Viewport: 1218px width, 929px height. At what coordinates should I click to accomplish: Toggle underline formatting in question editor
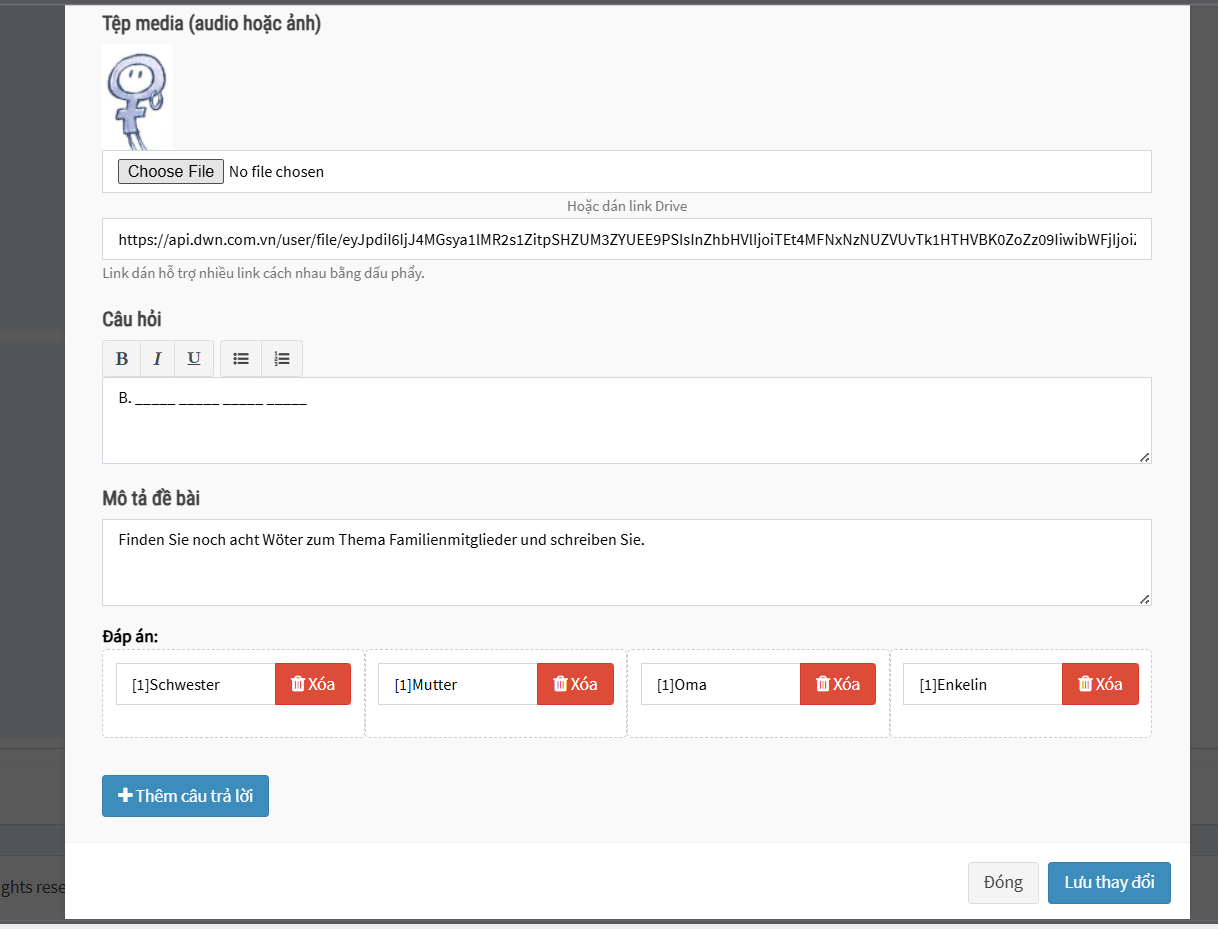pyautogui.click(x=194, y=359)
